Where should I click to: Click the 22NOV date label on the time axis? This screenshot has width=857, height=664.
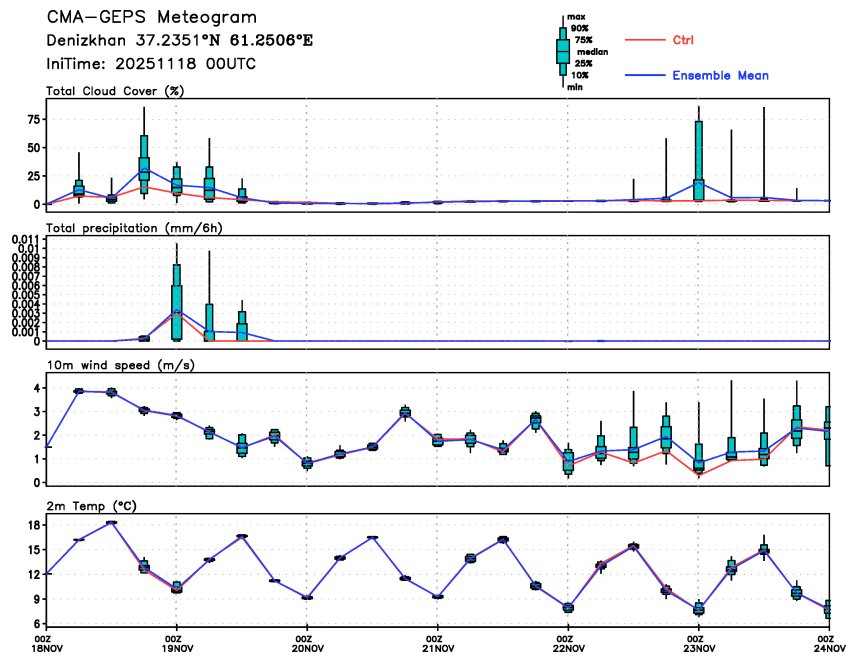click(x=567, y=648)
